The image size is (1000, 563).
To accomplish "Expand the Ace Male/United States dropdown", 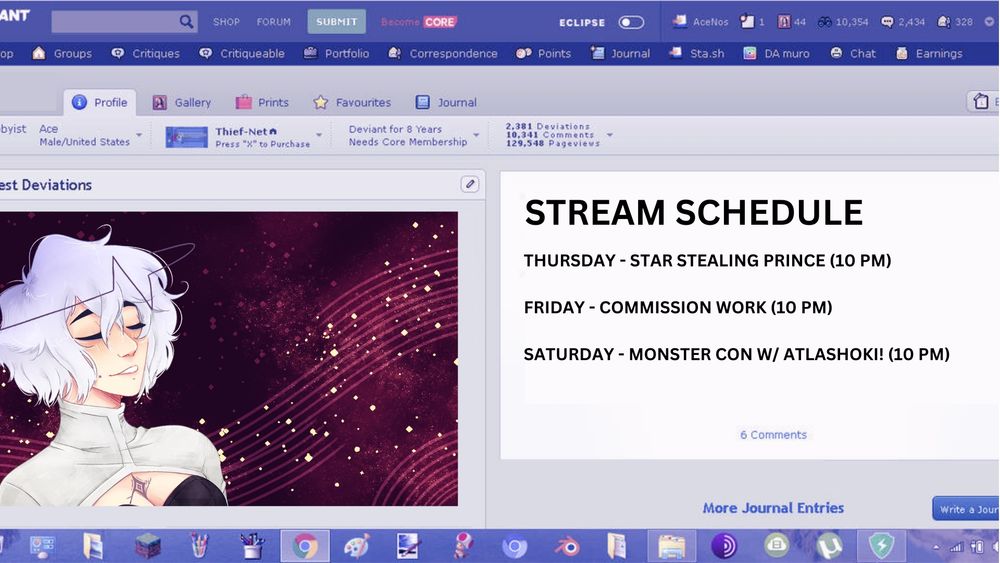I will 139,135.
